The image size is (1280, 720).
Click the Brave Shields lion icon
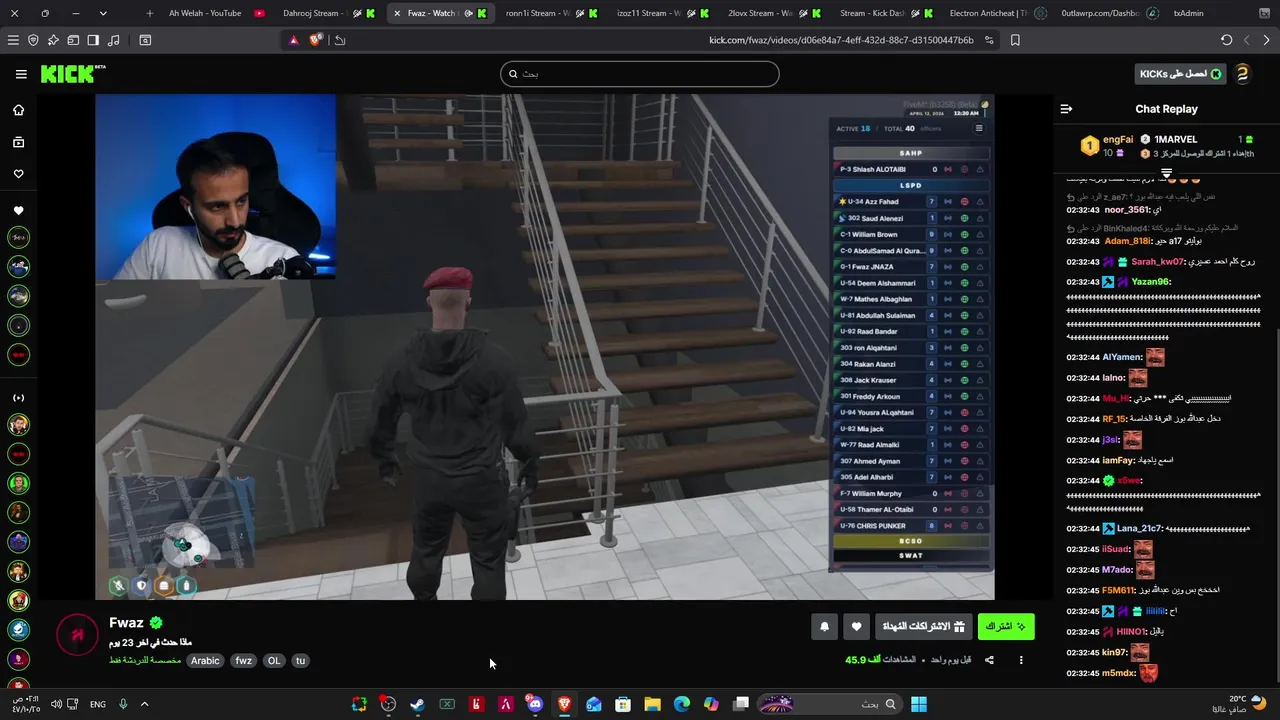316,40
